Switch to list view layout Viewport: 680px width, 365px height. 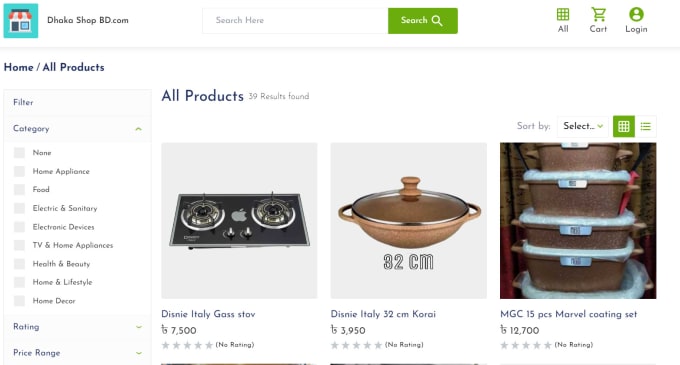(x=646, y=126)
